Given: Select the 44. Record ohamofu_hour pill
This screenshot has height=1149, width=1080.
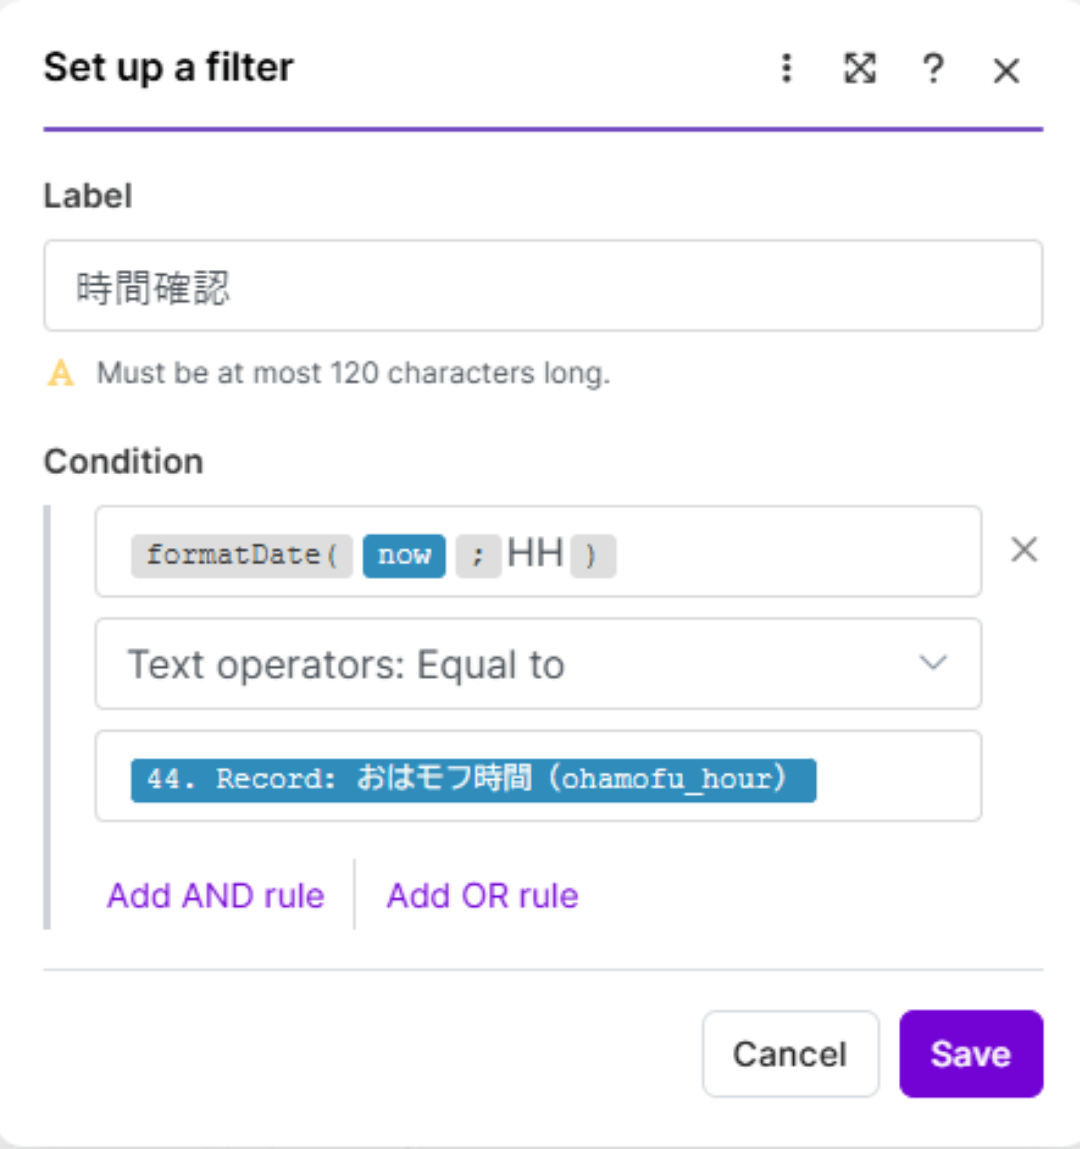Looking at the screenshot, I should pos(473,780).
